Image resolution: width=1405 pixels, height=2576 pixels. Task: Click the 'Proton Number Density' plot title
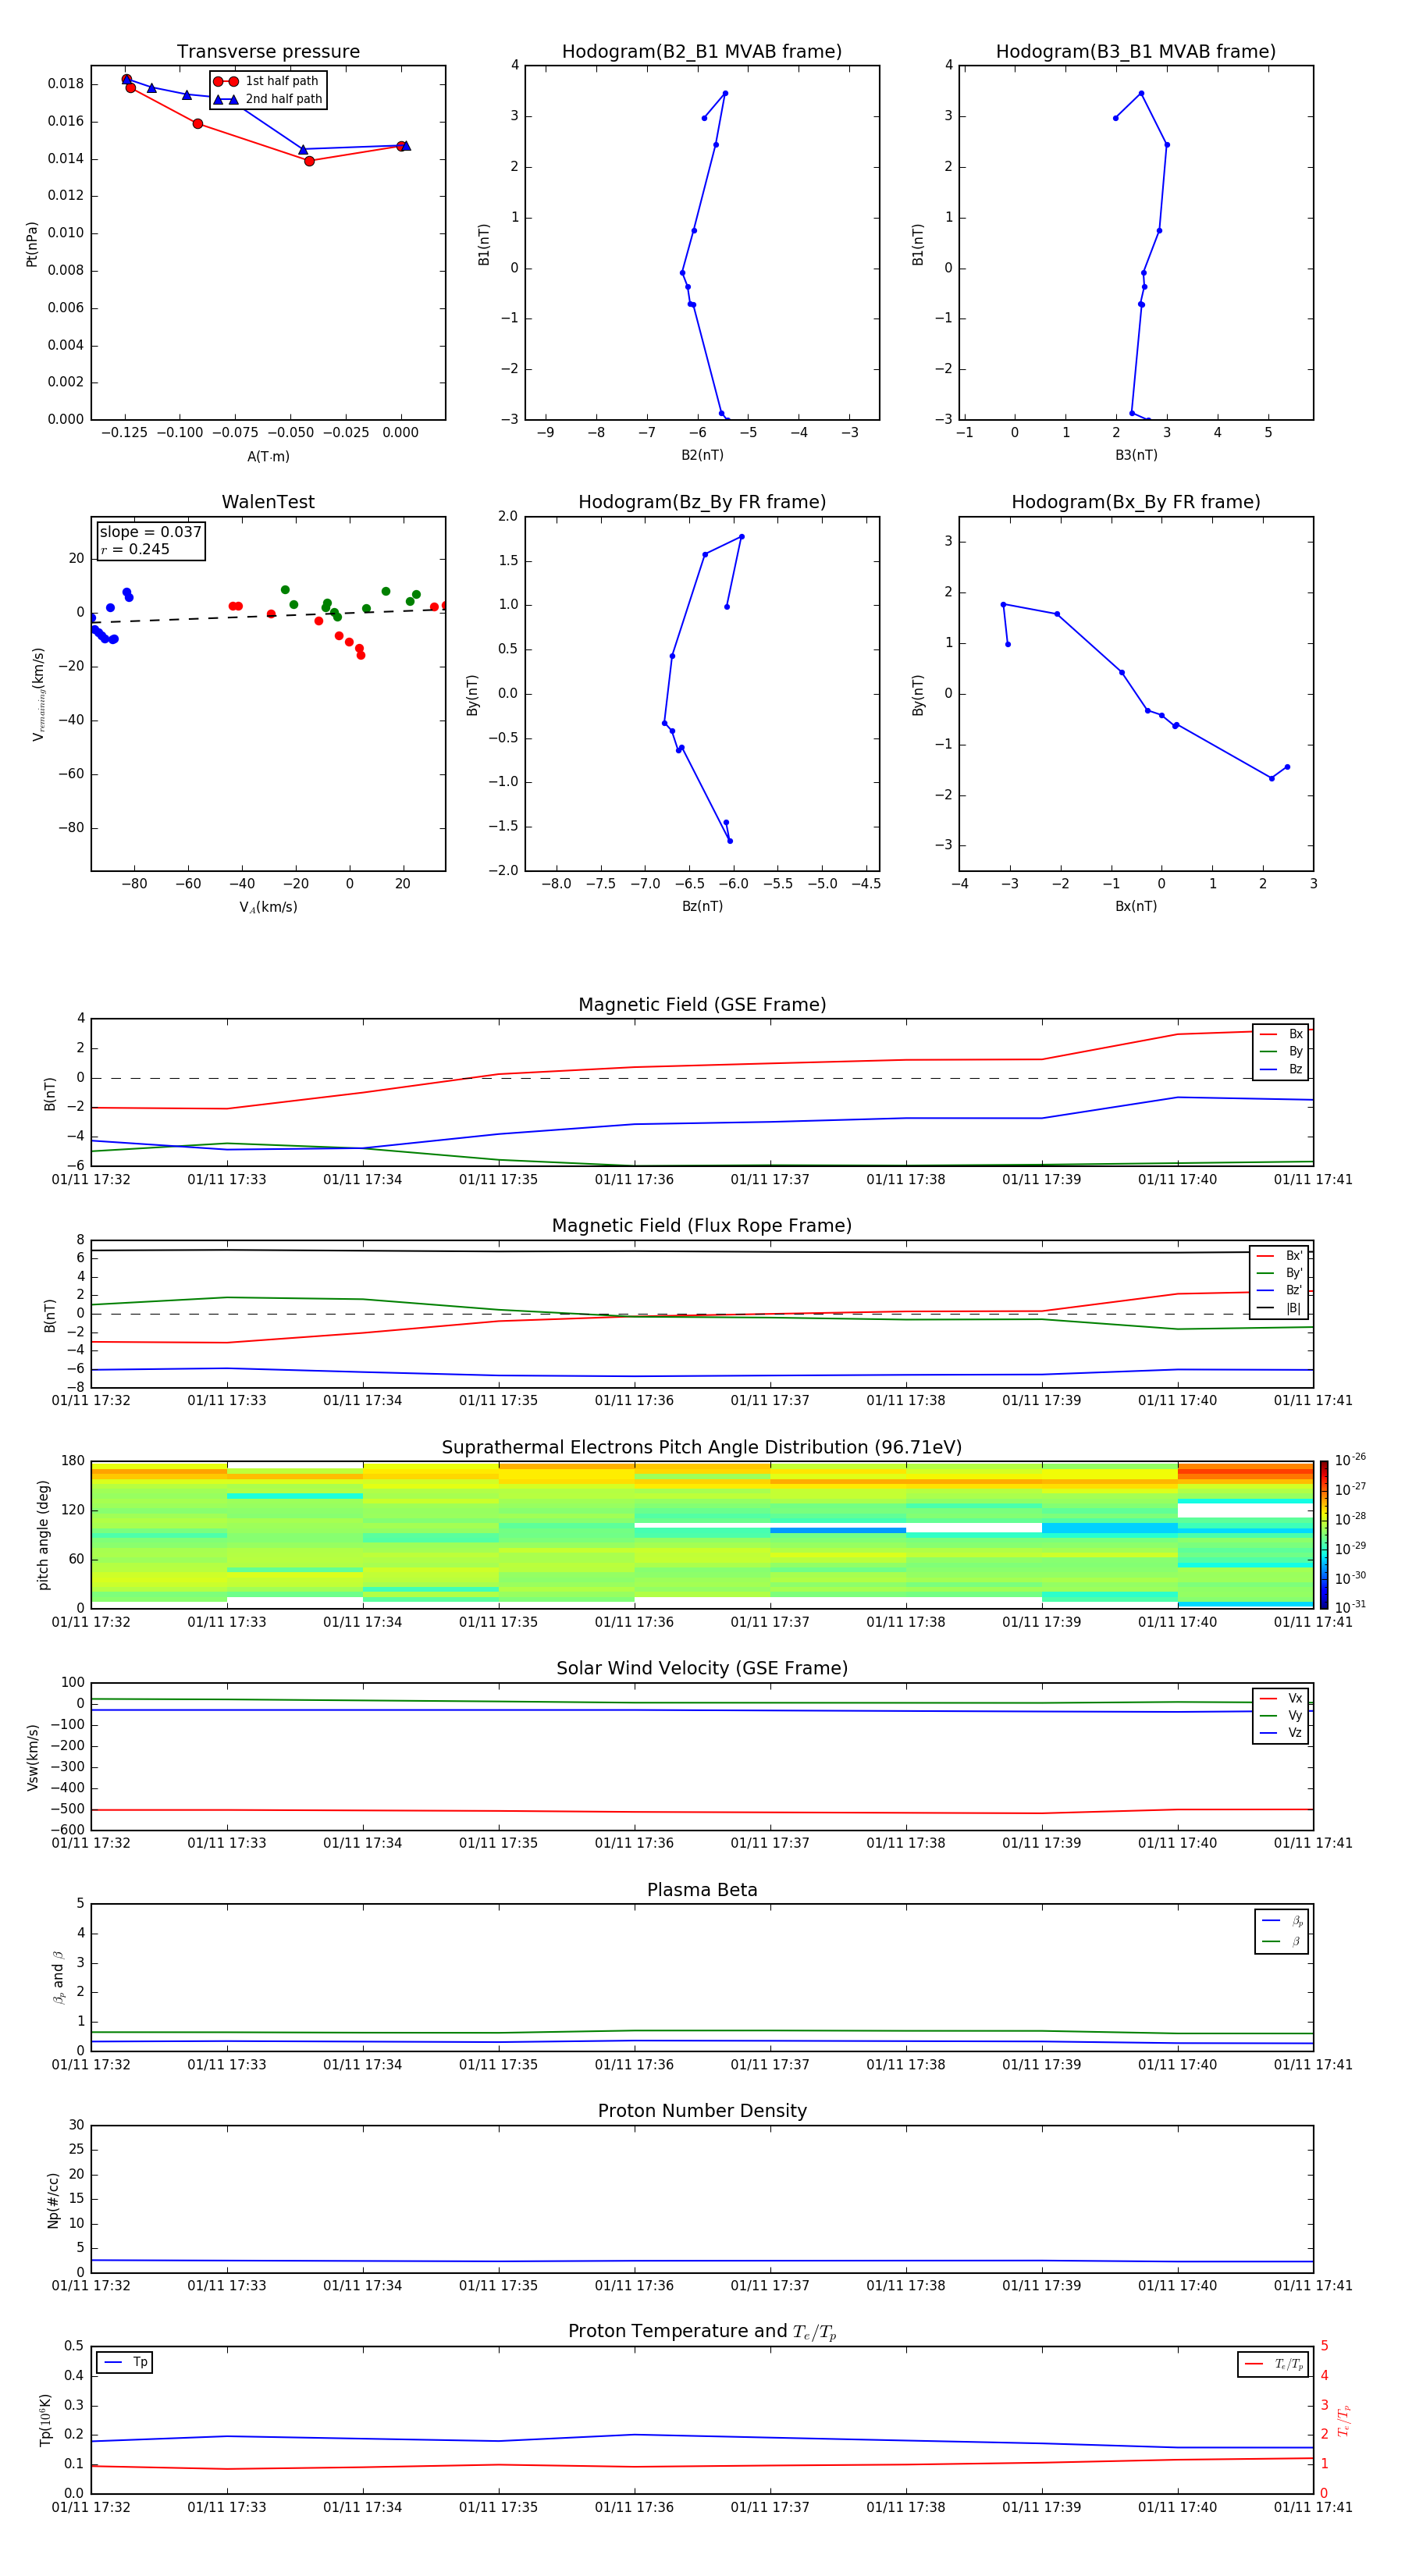click(x=702, y=2111)
